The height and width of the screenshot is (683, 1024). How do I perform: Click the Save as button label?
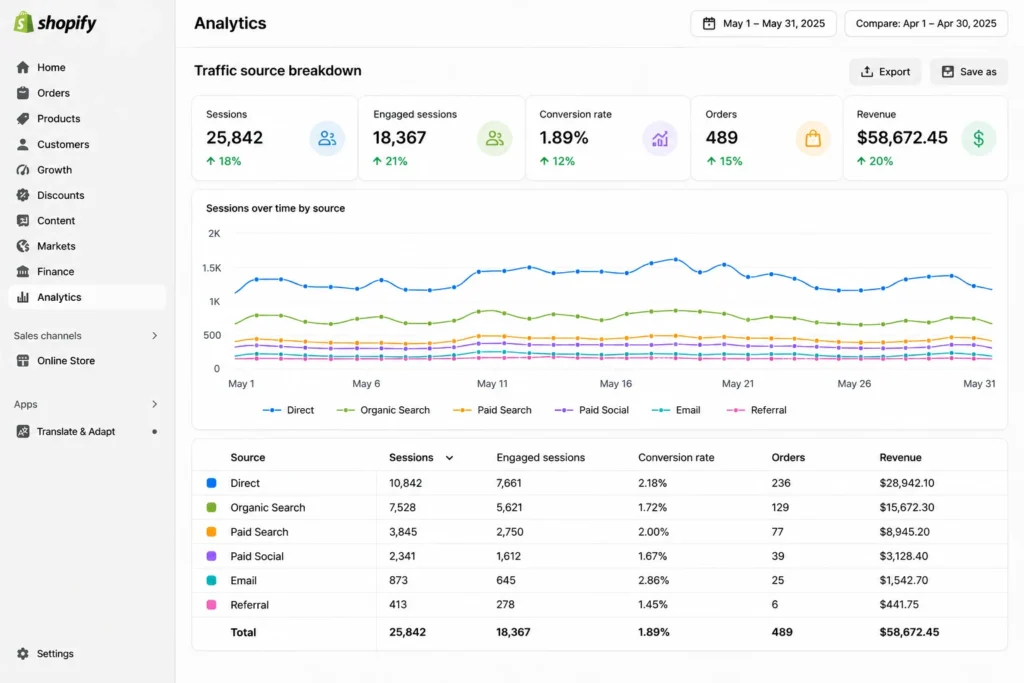(x=978, y=72)
